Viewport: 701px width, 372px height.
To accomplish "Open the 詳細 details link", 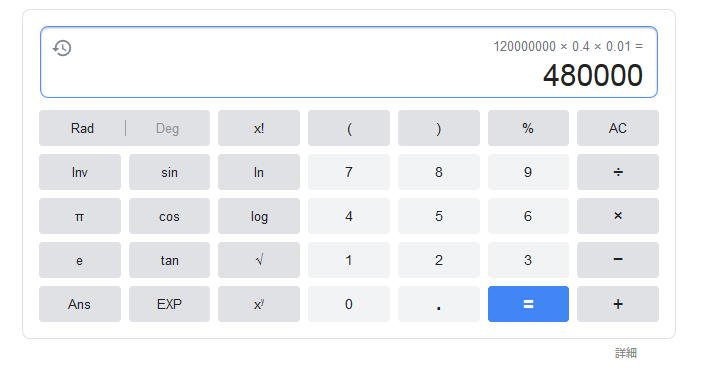I will pos(626,353).
